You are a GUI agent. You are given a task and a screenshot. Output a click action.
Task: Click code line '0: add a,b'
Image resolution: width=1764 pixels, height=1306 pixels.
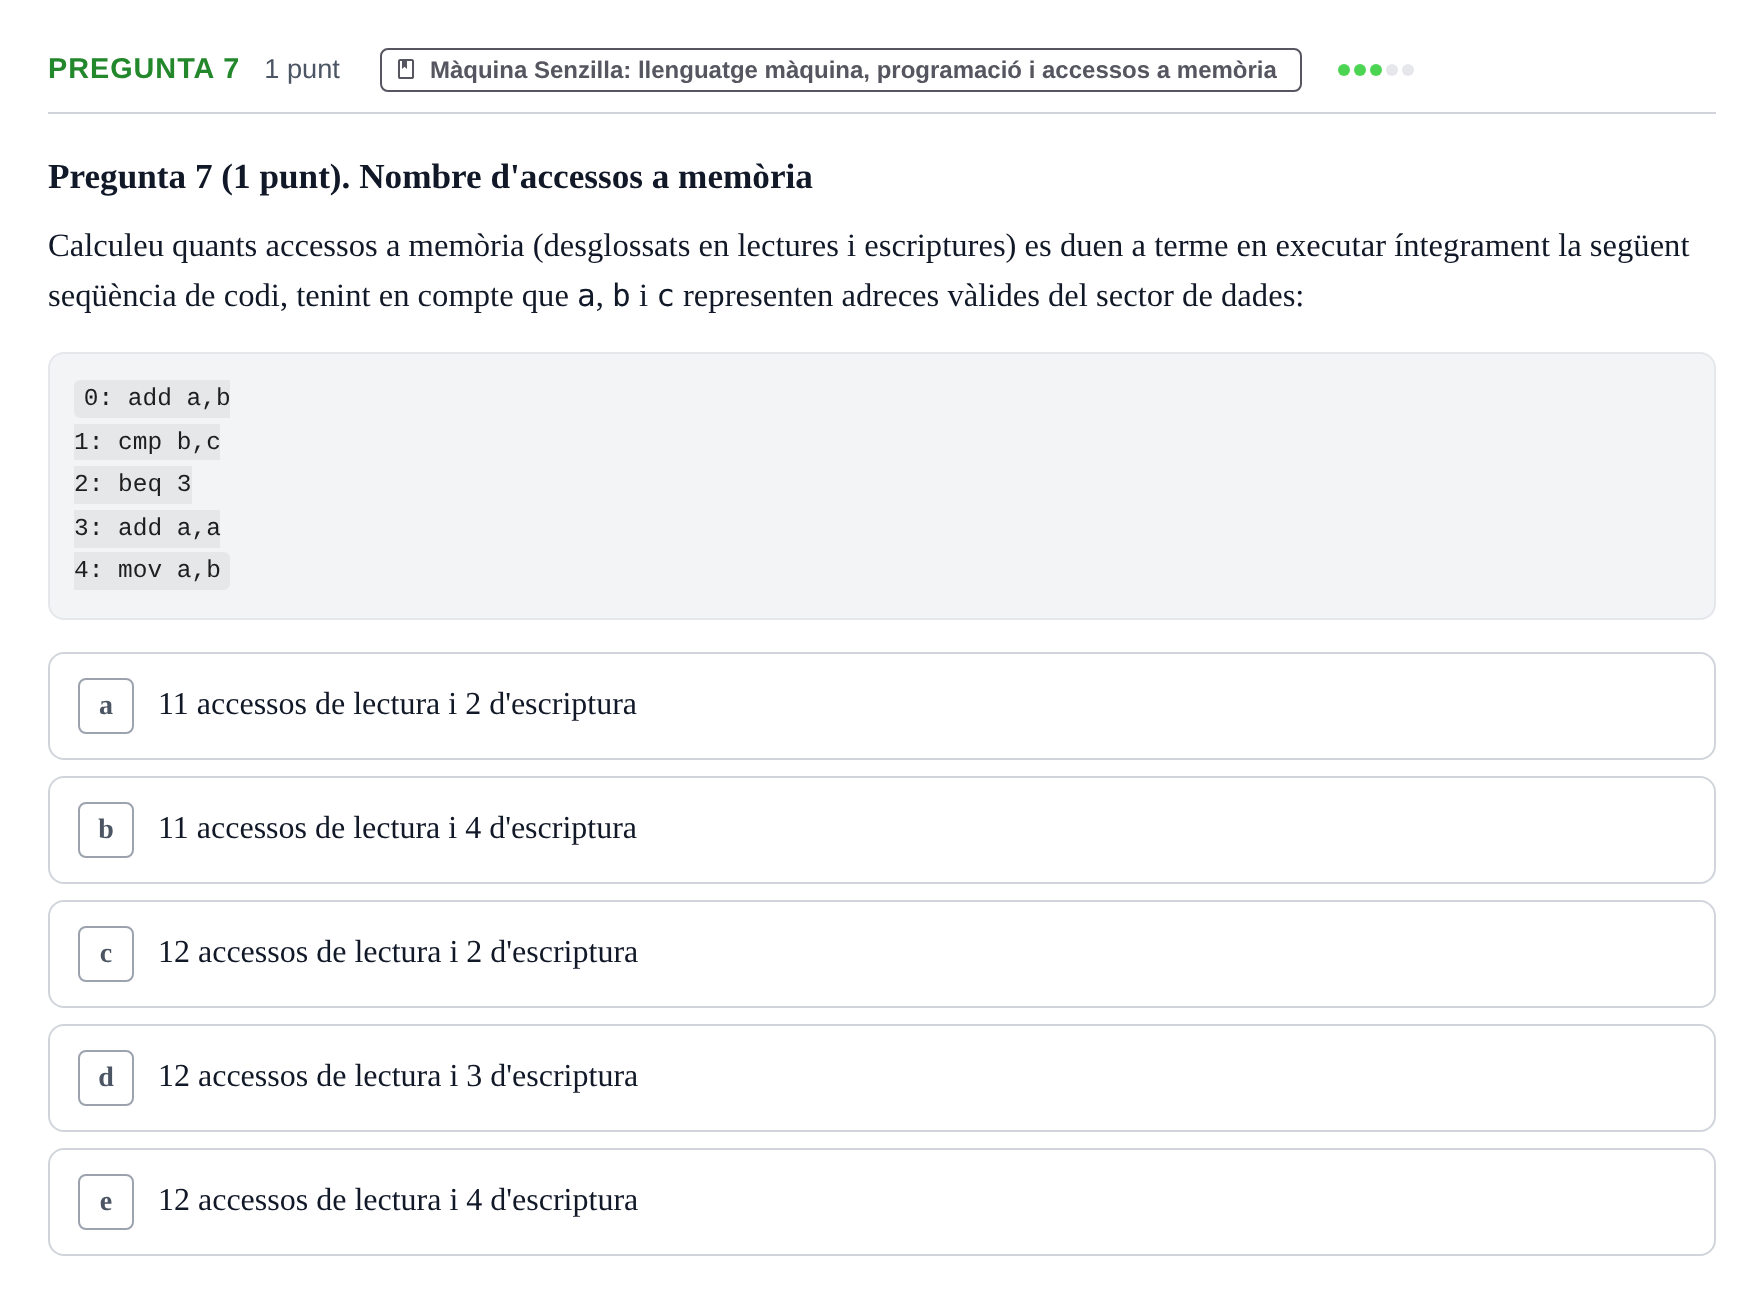152,398
